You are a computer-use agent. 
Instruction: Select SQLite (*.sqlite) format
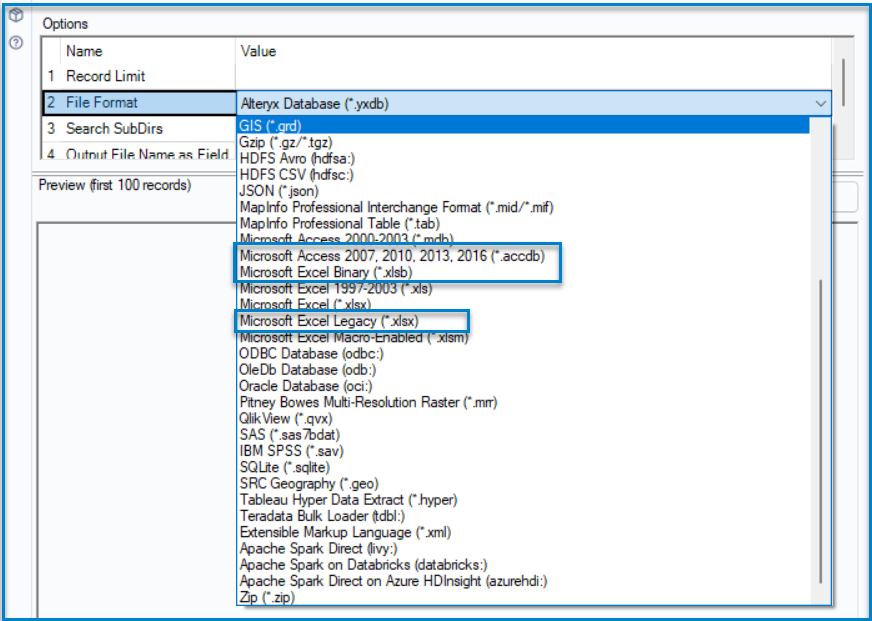coord(284,467)
